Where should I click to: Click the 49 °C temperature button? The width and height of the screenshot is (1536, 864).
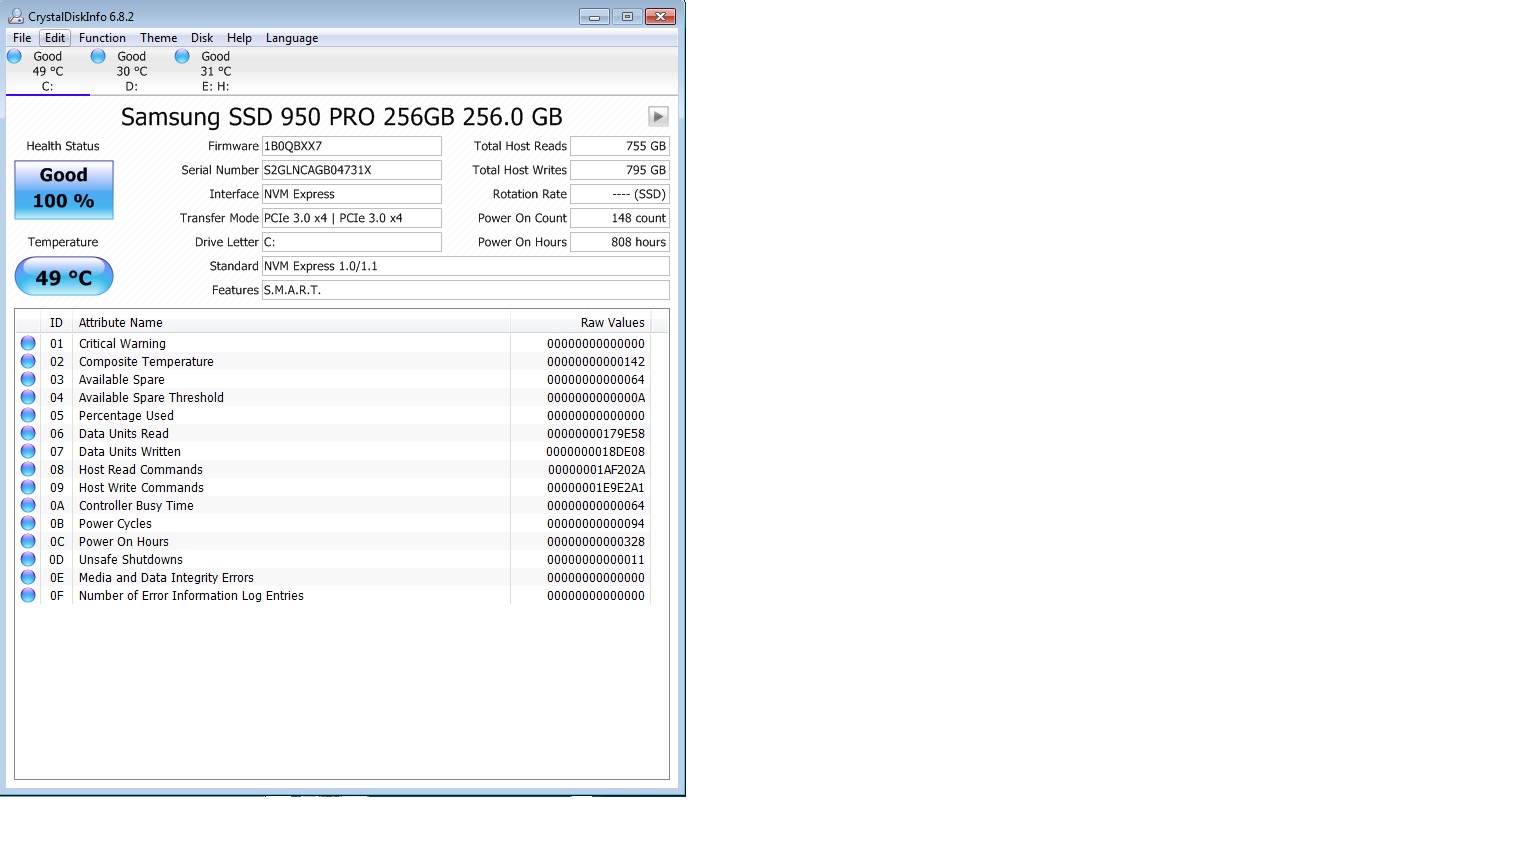tap(64, 277)
